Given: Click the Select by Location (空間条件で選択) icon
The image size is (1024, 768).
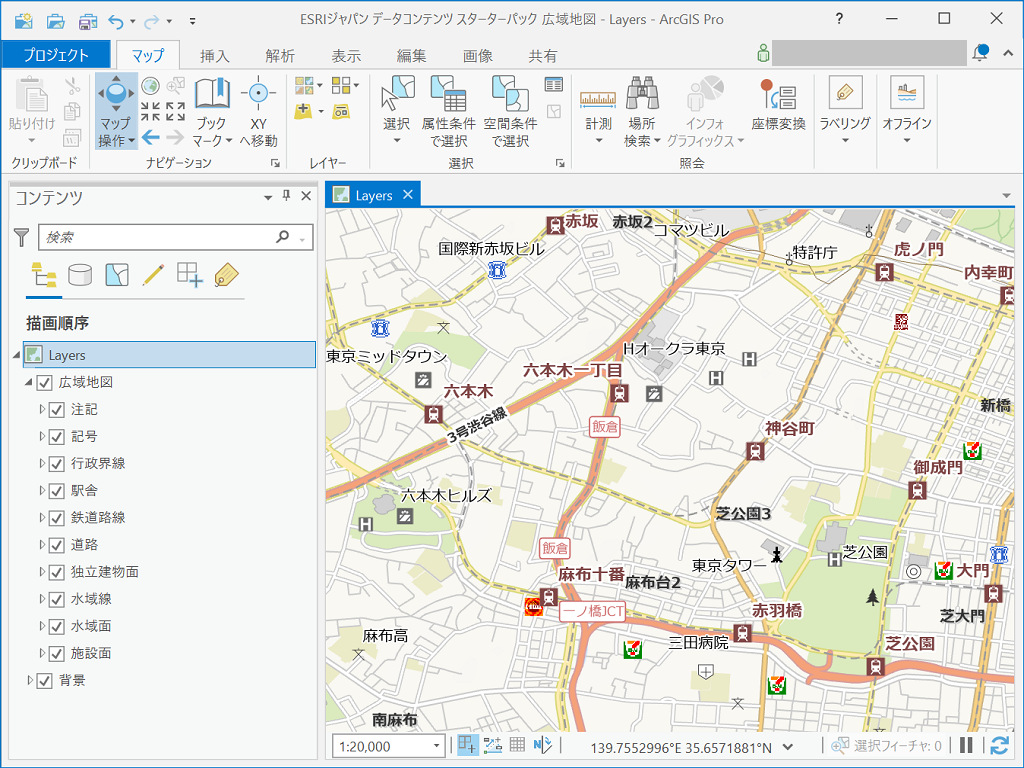Looking at the screenshot, I should (x=509, y=95).
